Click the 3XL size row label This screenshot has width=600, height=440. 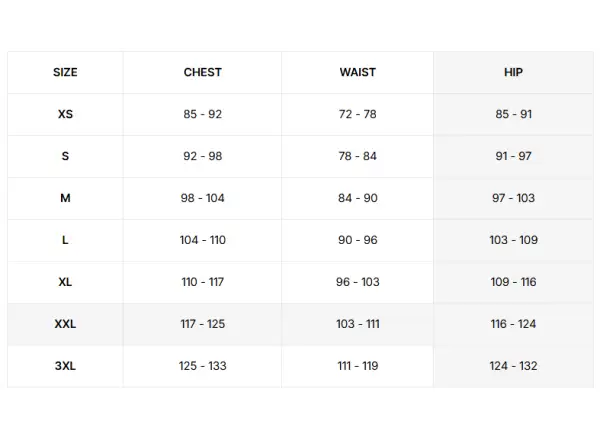click(x=65, y=366)
